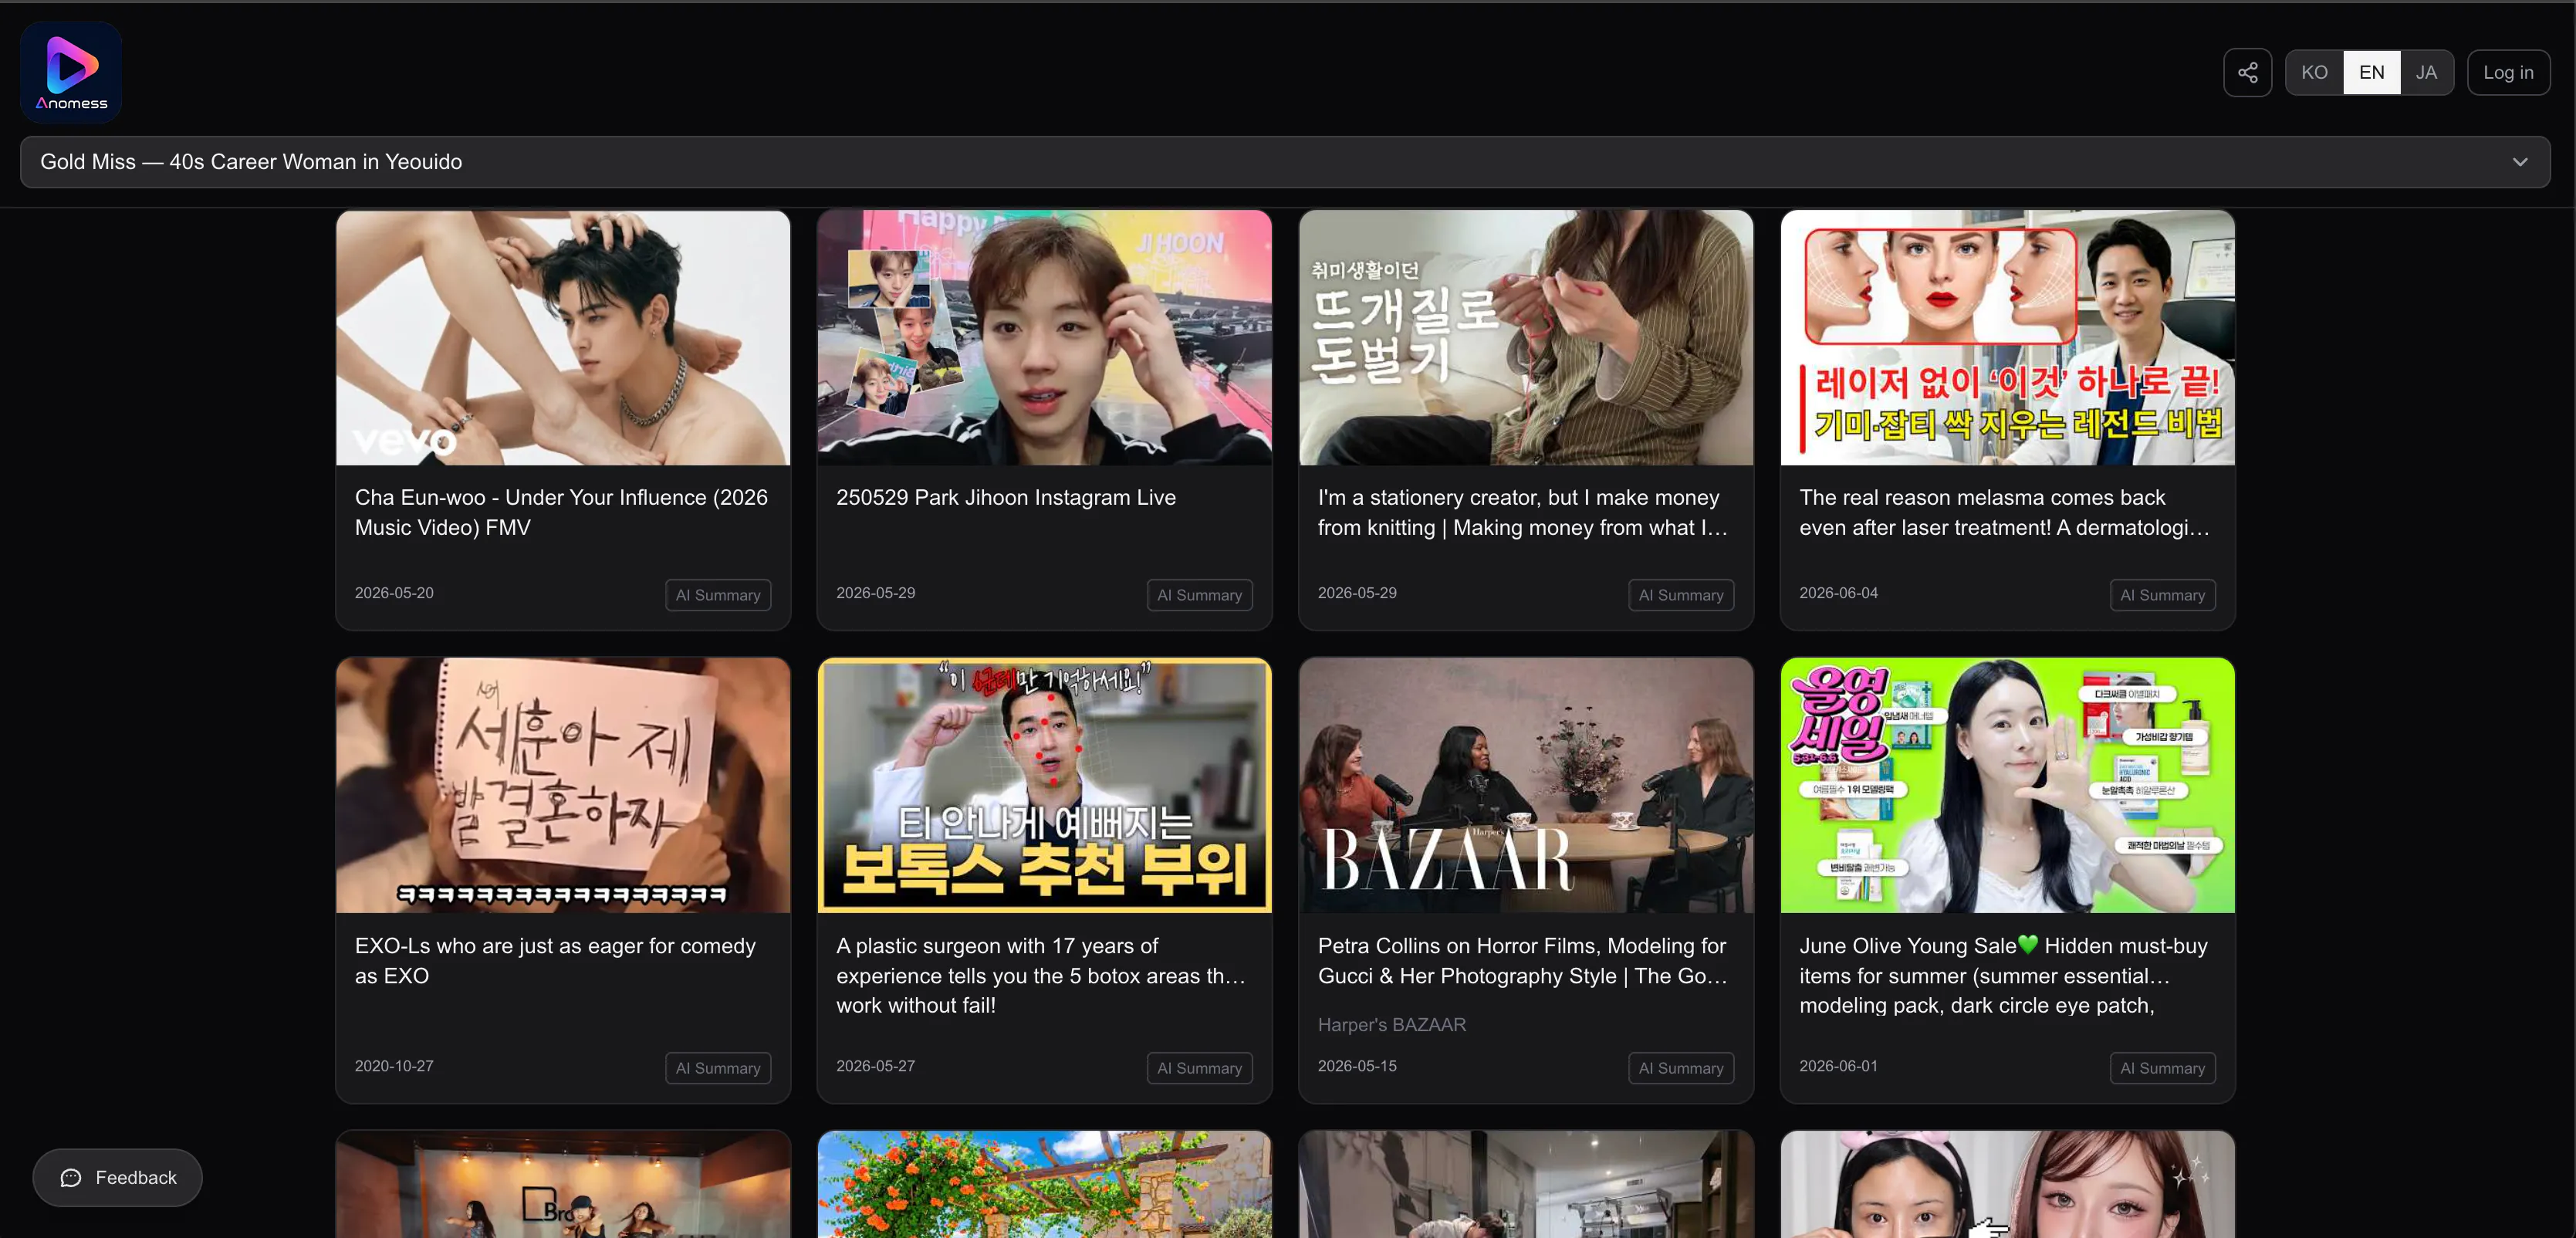
Task: Select EN language option
Action: pos(2371,72)
